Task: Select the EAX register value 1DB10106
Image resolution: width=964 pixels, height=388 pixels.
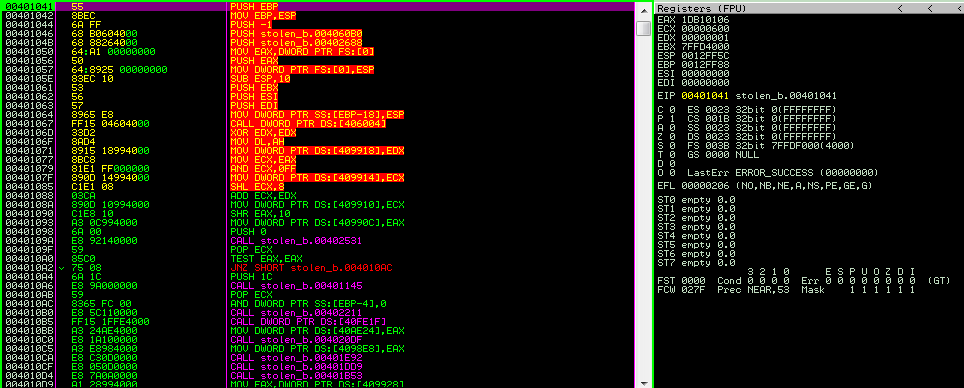Action: coord(706,20)
